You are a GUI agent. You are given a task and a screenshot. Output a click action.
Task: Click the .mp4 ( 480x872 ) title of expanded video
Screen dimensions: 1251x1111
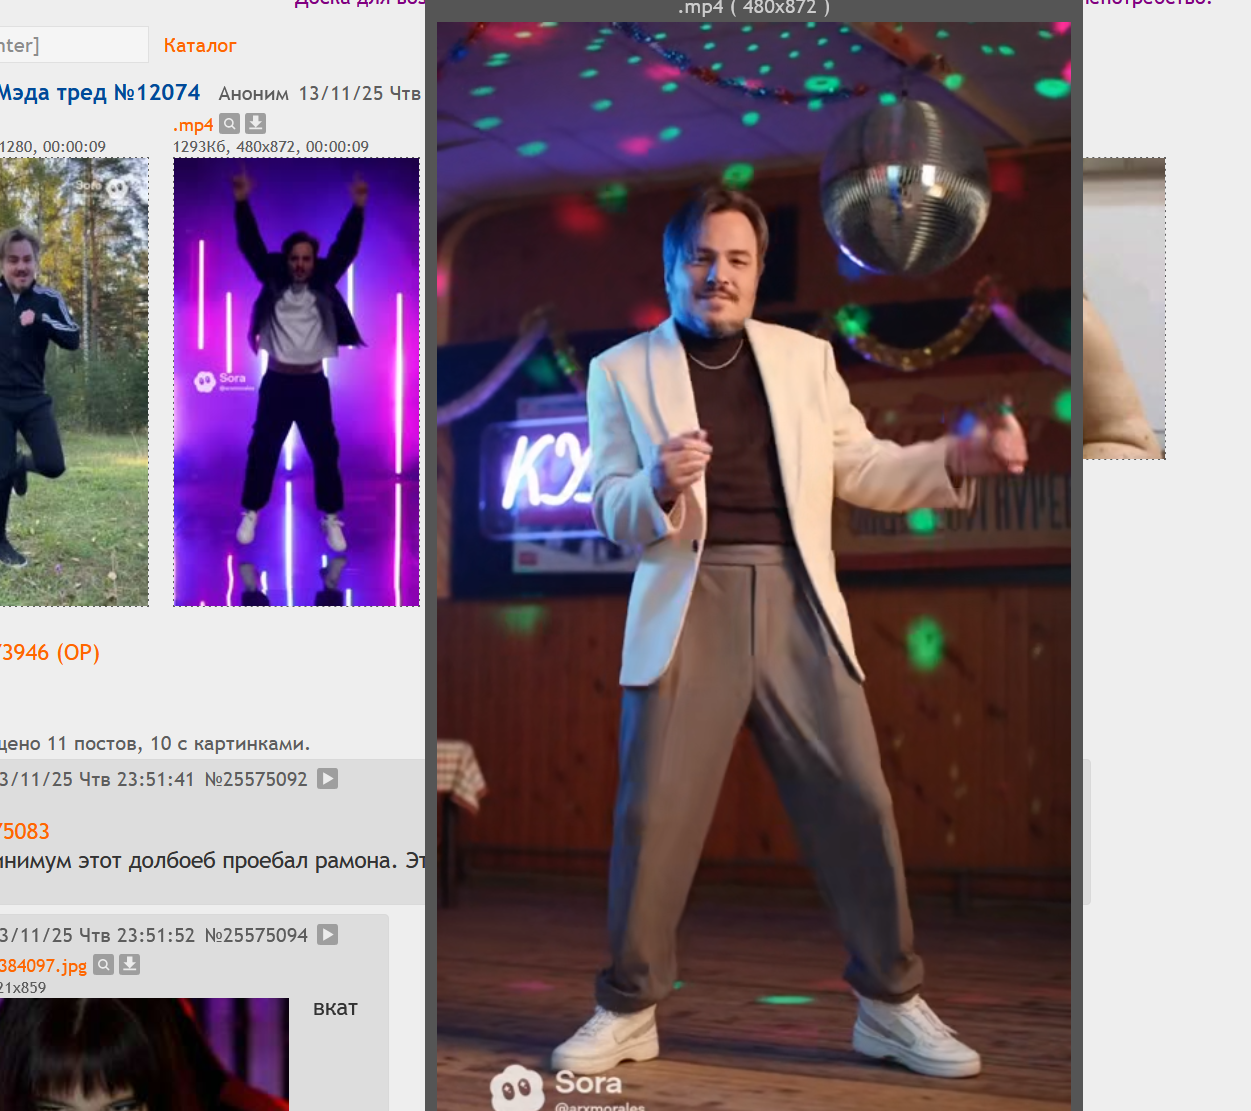(754, 8)
